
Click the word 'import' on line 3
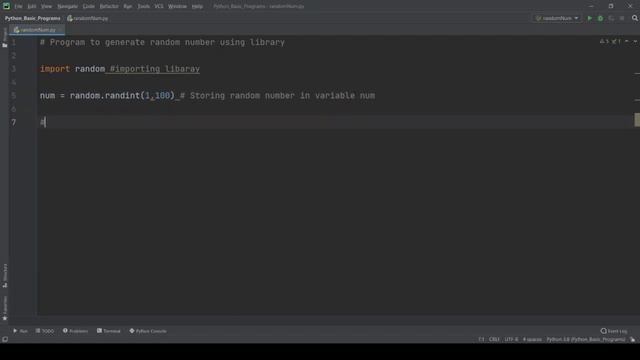tap(55, 69)
